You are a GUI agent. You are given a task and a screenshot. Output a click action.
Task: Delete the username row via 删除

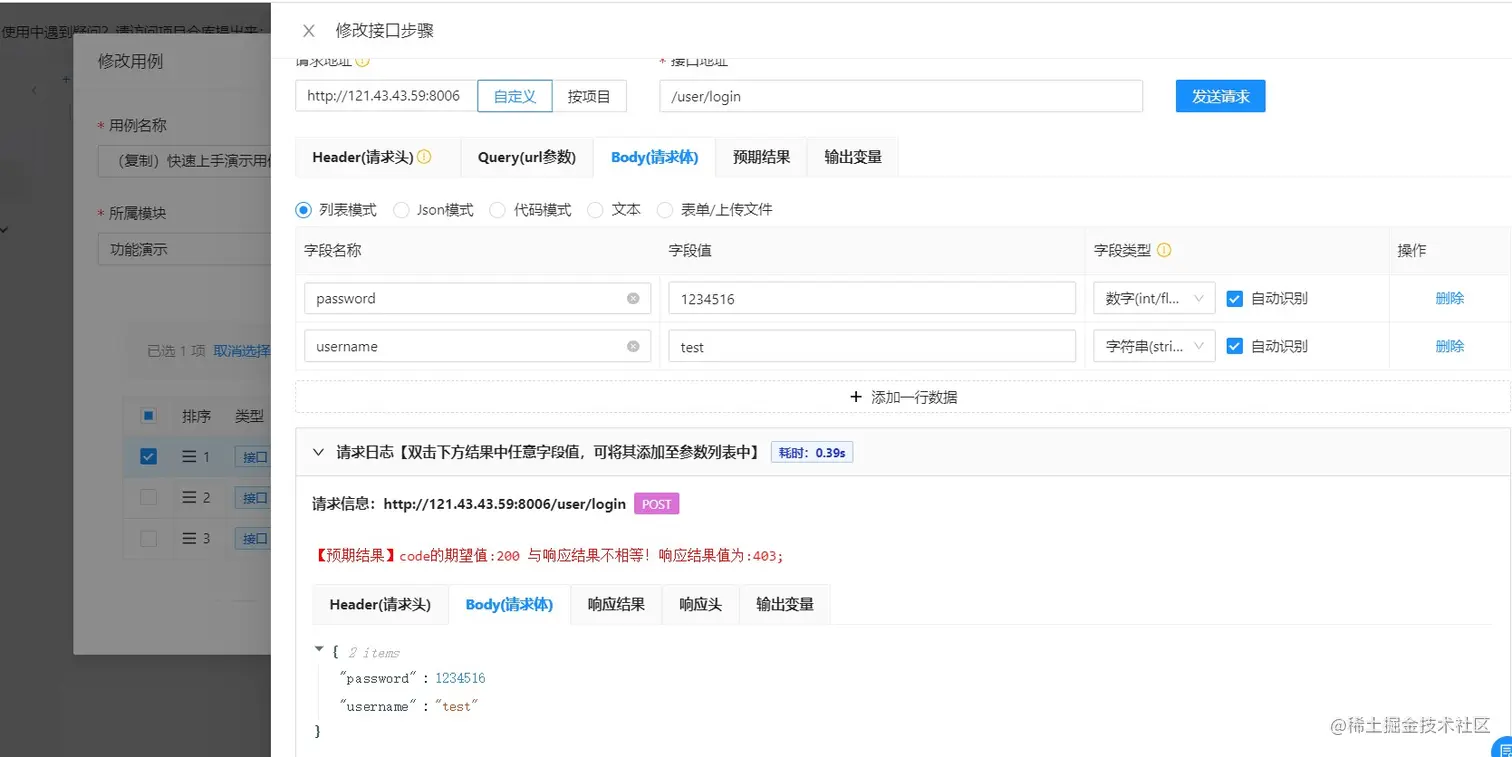pos(1449,346)
